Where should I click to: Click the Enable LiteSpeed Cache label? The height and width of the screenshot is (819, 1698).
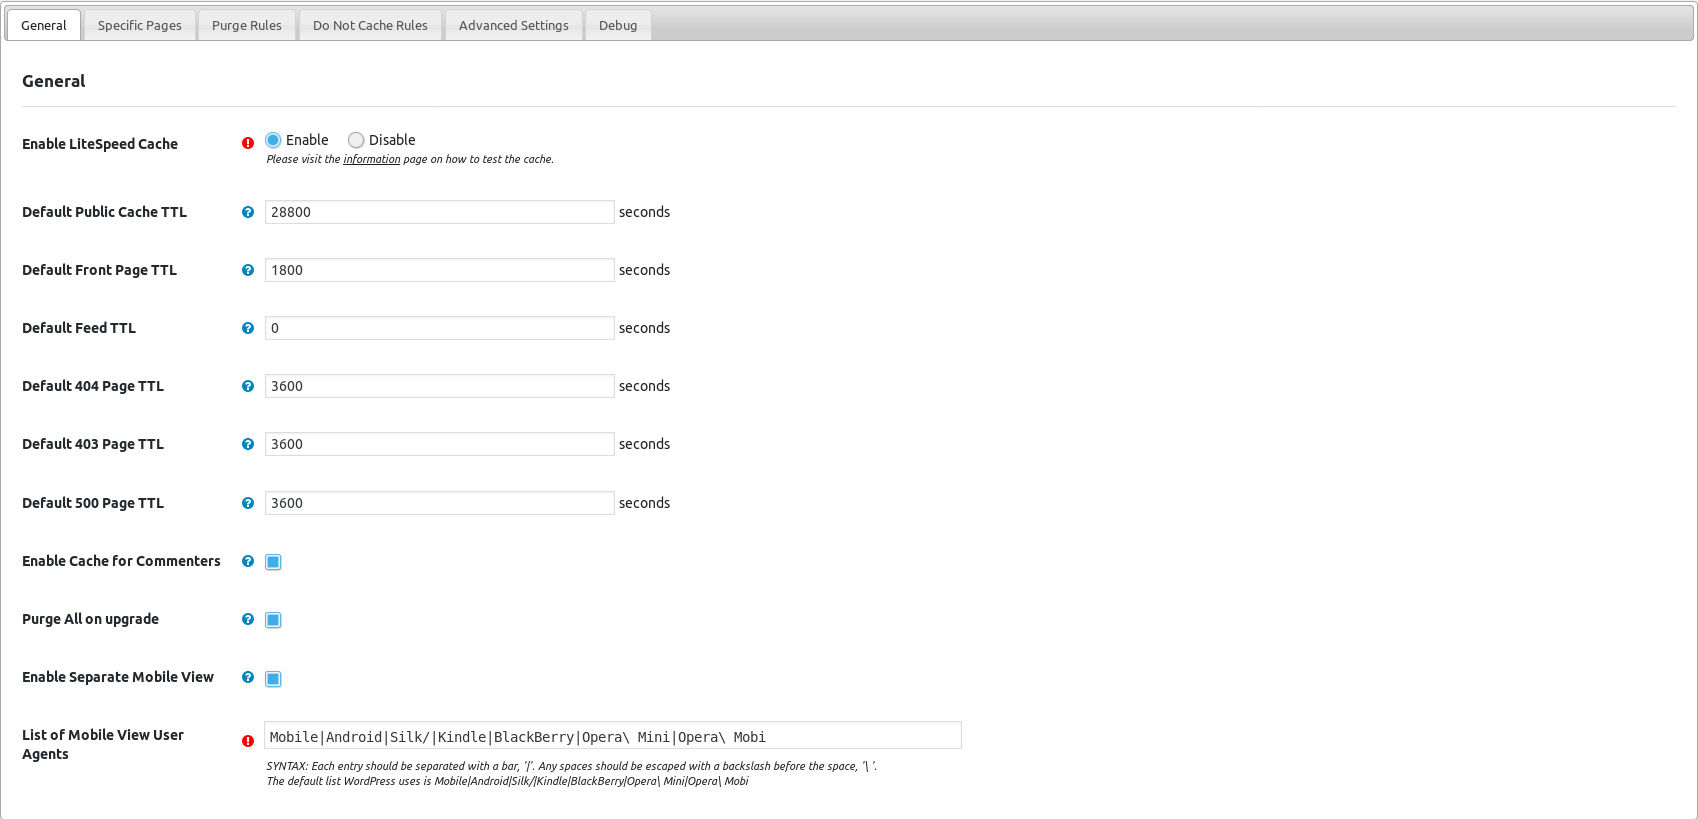[100, 144]
